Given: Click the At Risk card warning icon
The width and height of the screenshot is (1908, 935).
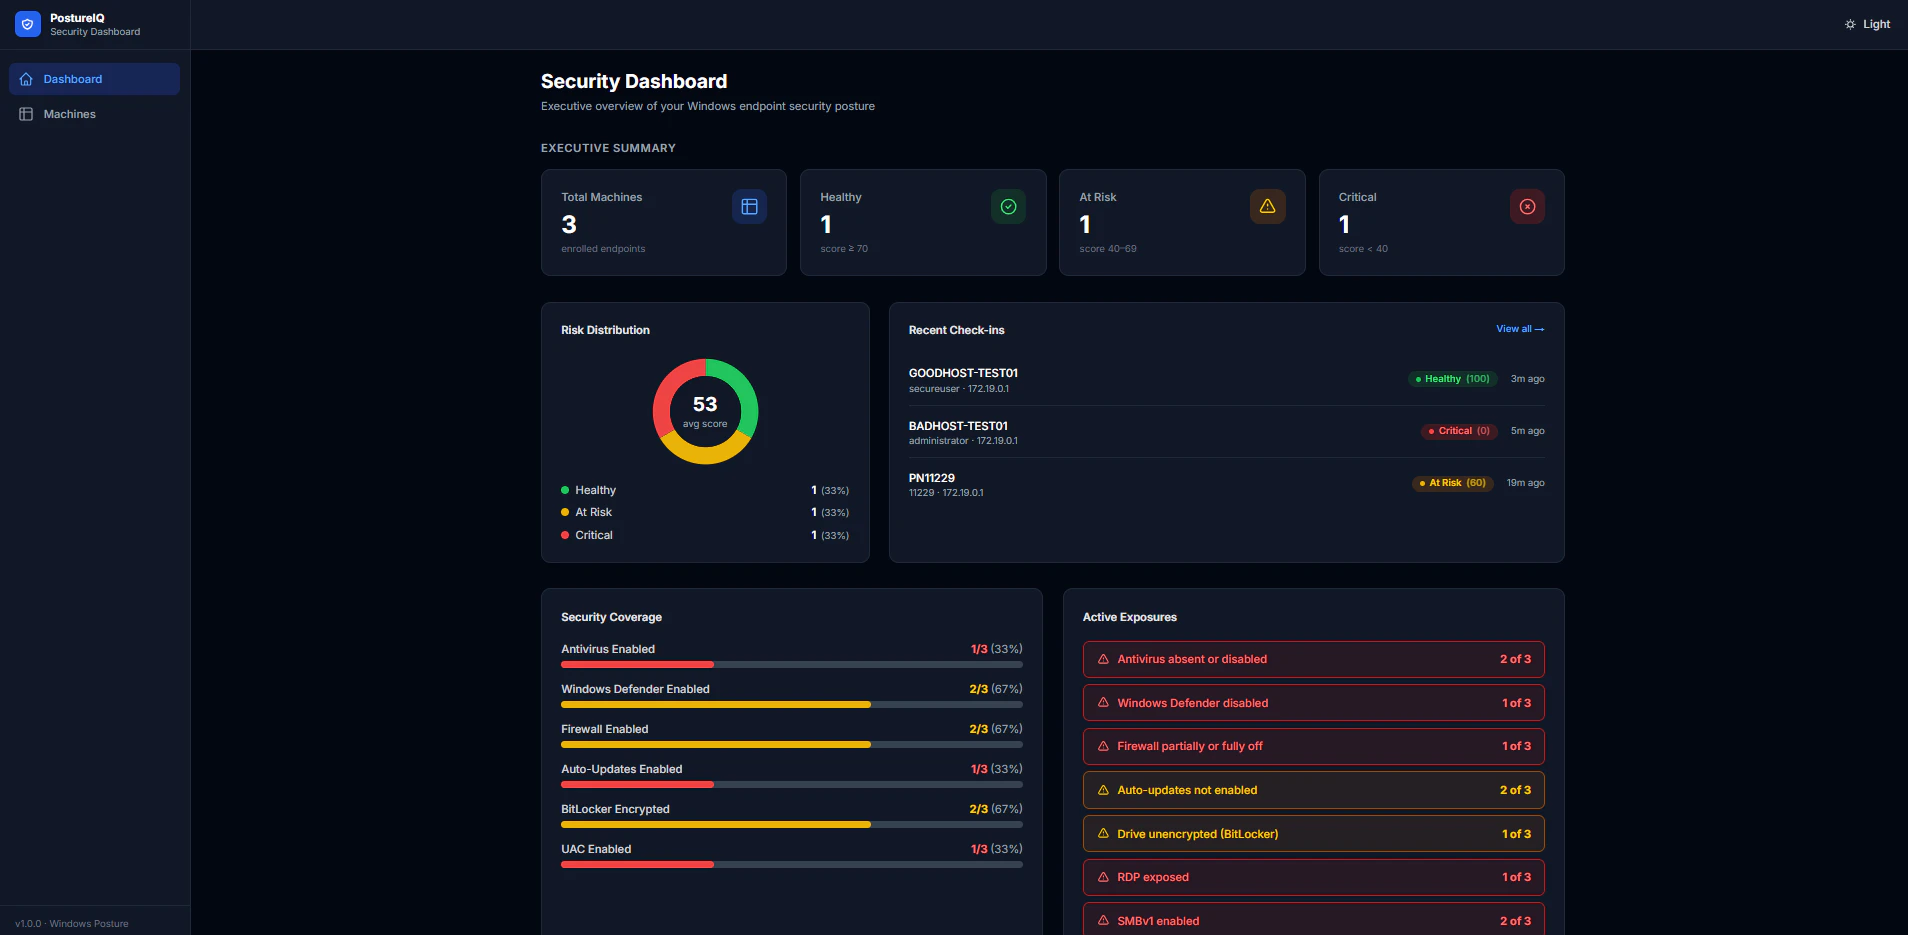Looking at the screenshot, I should point(1267,207).
